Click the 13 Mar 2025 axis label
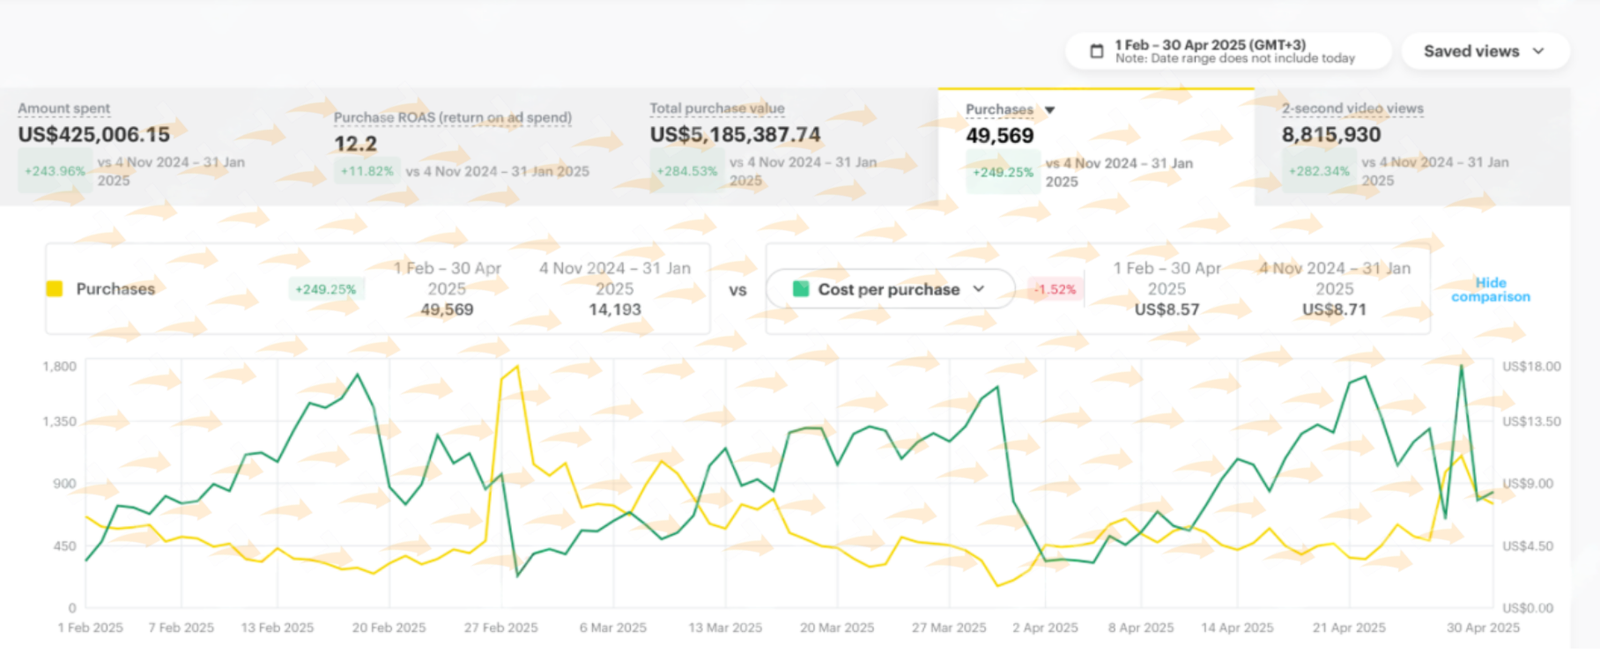This screenshot has height=654, width=1600. [x=725, y=628]
